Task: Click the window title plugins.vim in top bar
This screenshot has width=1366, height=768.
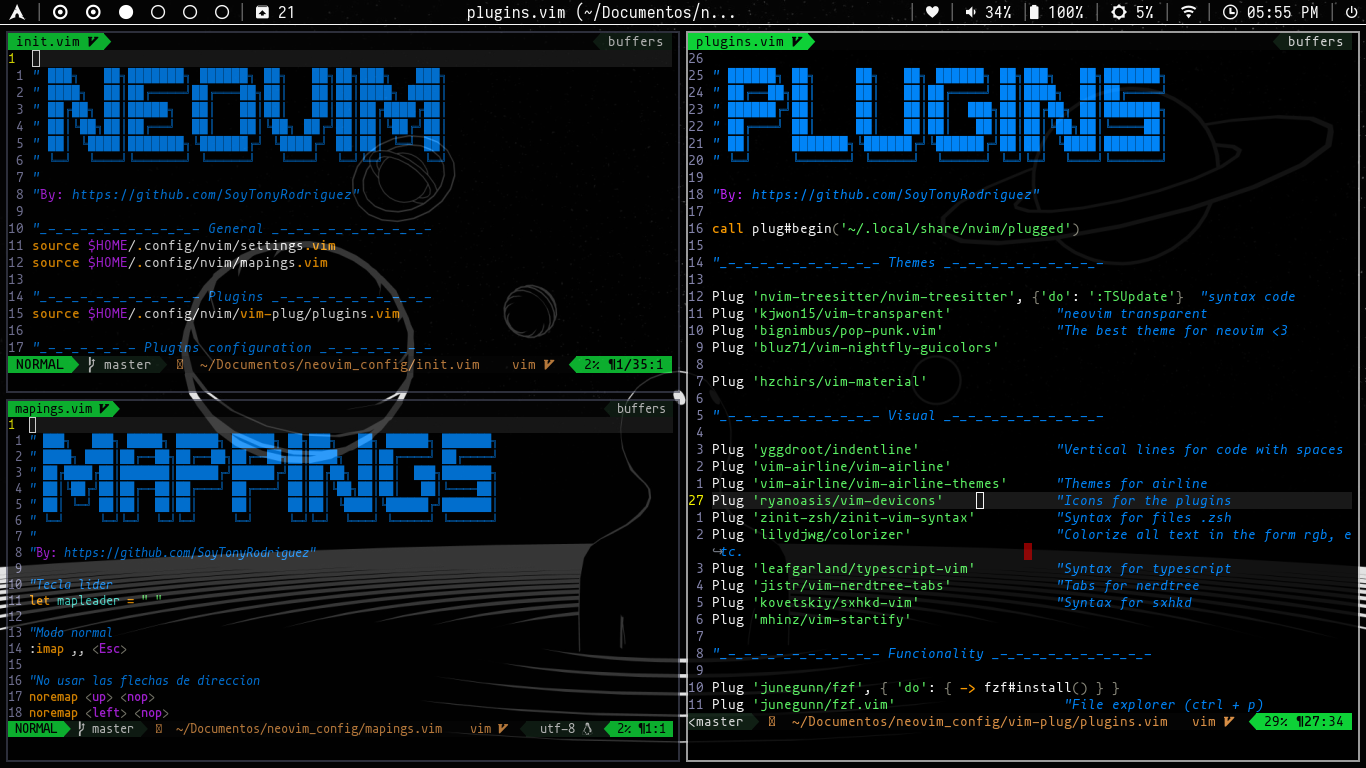Action: coord(602,12)
